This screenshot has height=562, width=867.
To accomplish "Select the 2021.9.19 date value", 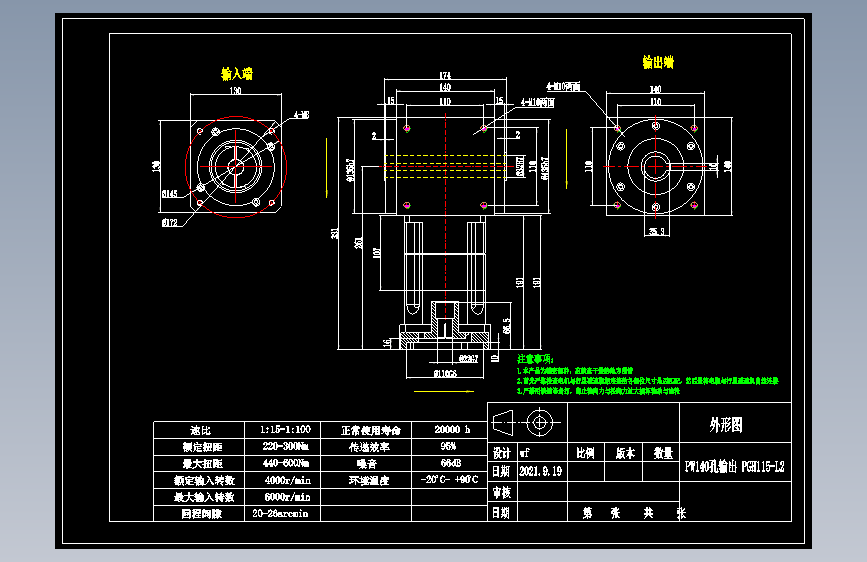I will (540, 471).
